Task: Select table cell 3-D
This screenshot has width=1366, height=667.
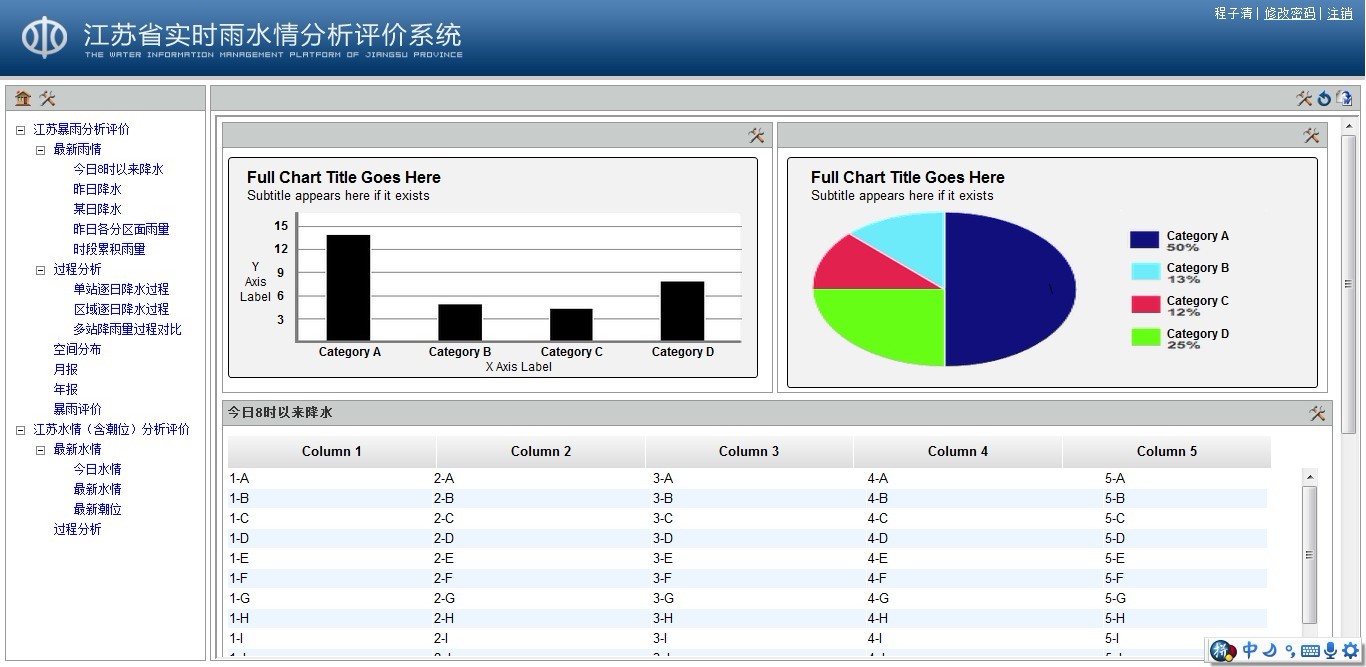Action: (x=663, y=539)
